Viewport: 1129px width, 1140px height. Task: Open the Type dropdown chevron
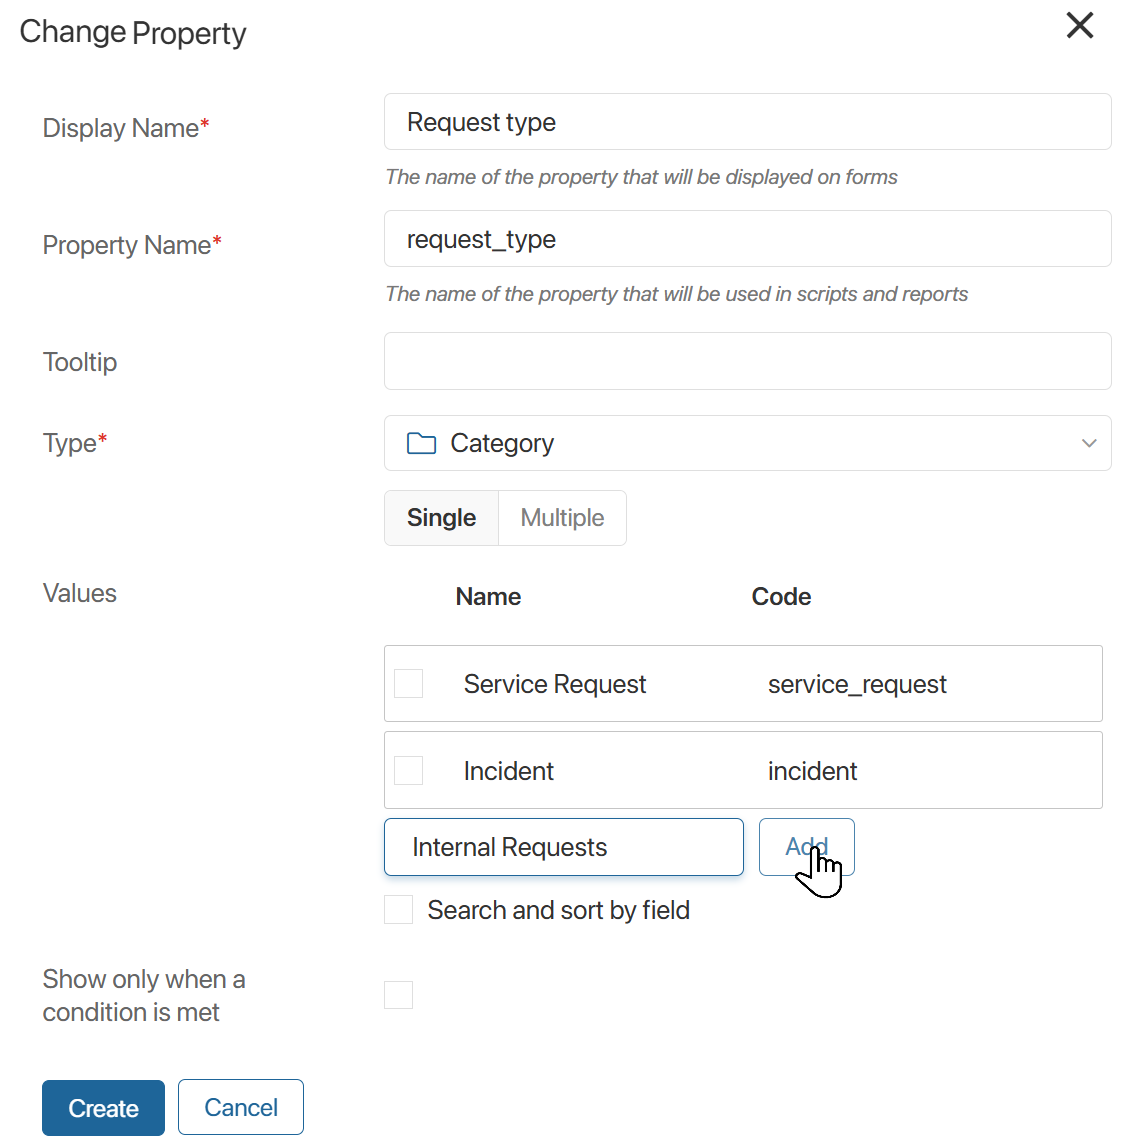pyautogui.click(x=1088, y=443)
